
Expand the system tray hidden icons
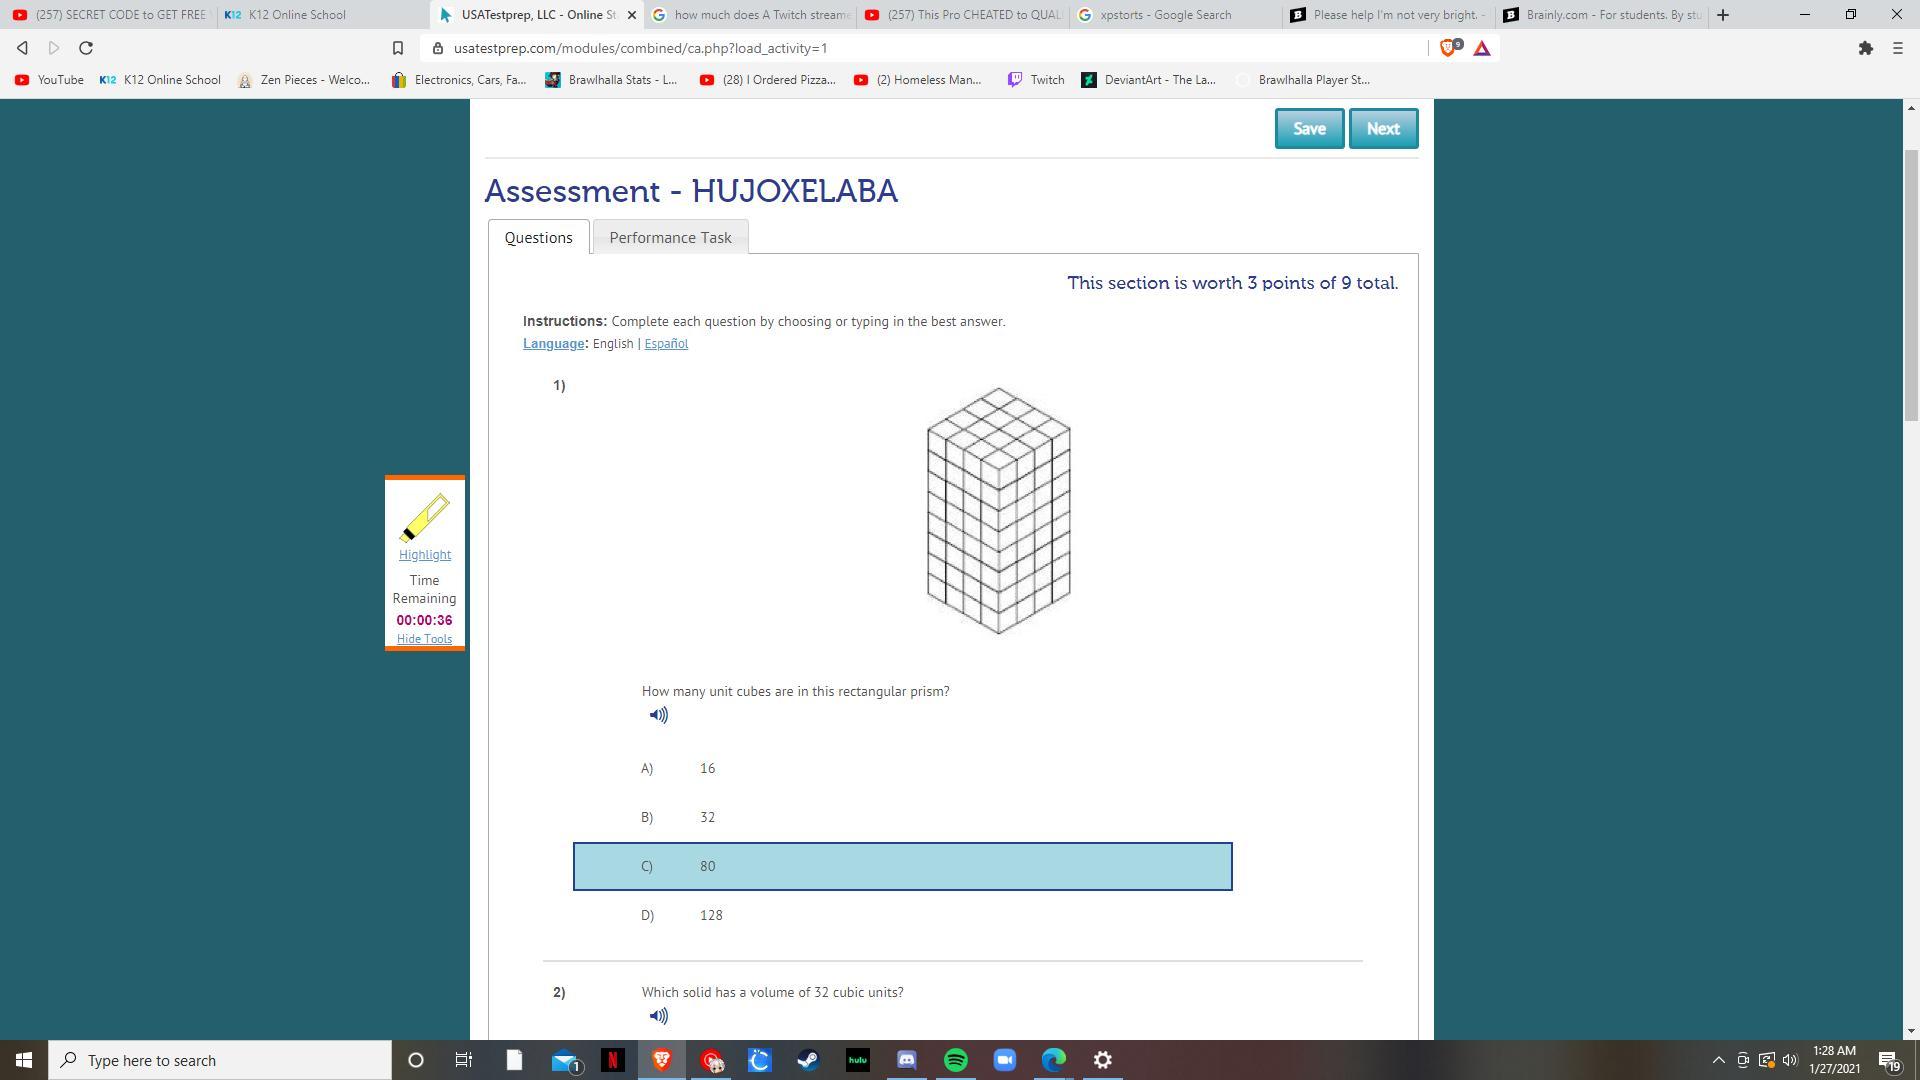pyautogui.click(x=1718, y=1060)
